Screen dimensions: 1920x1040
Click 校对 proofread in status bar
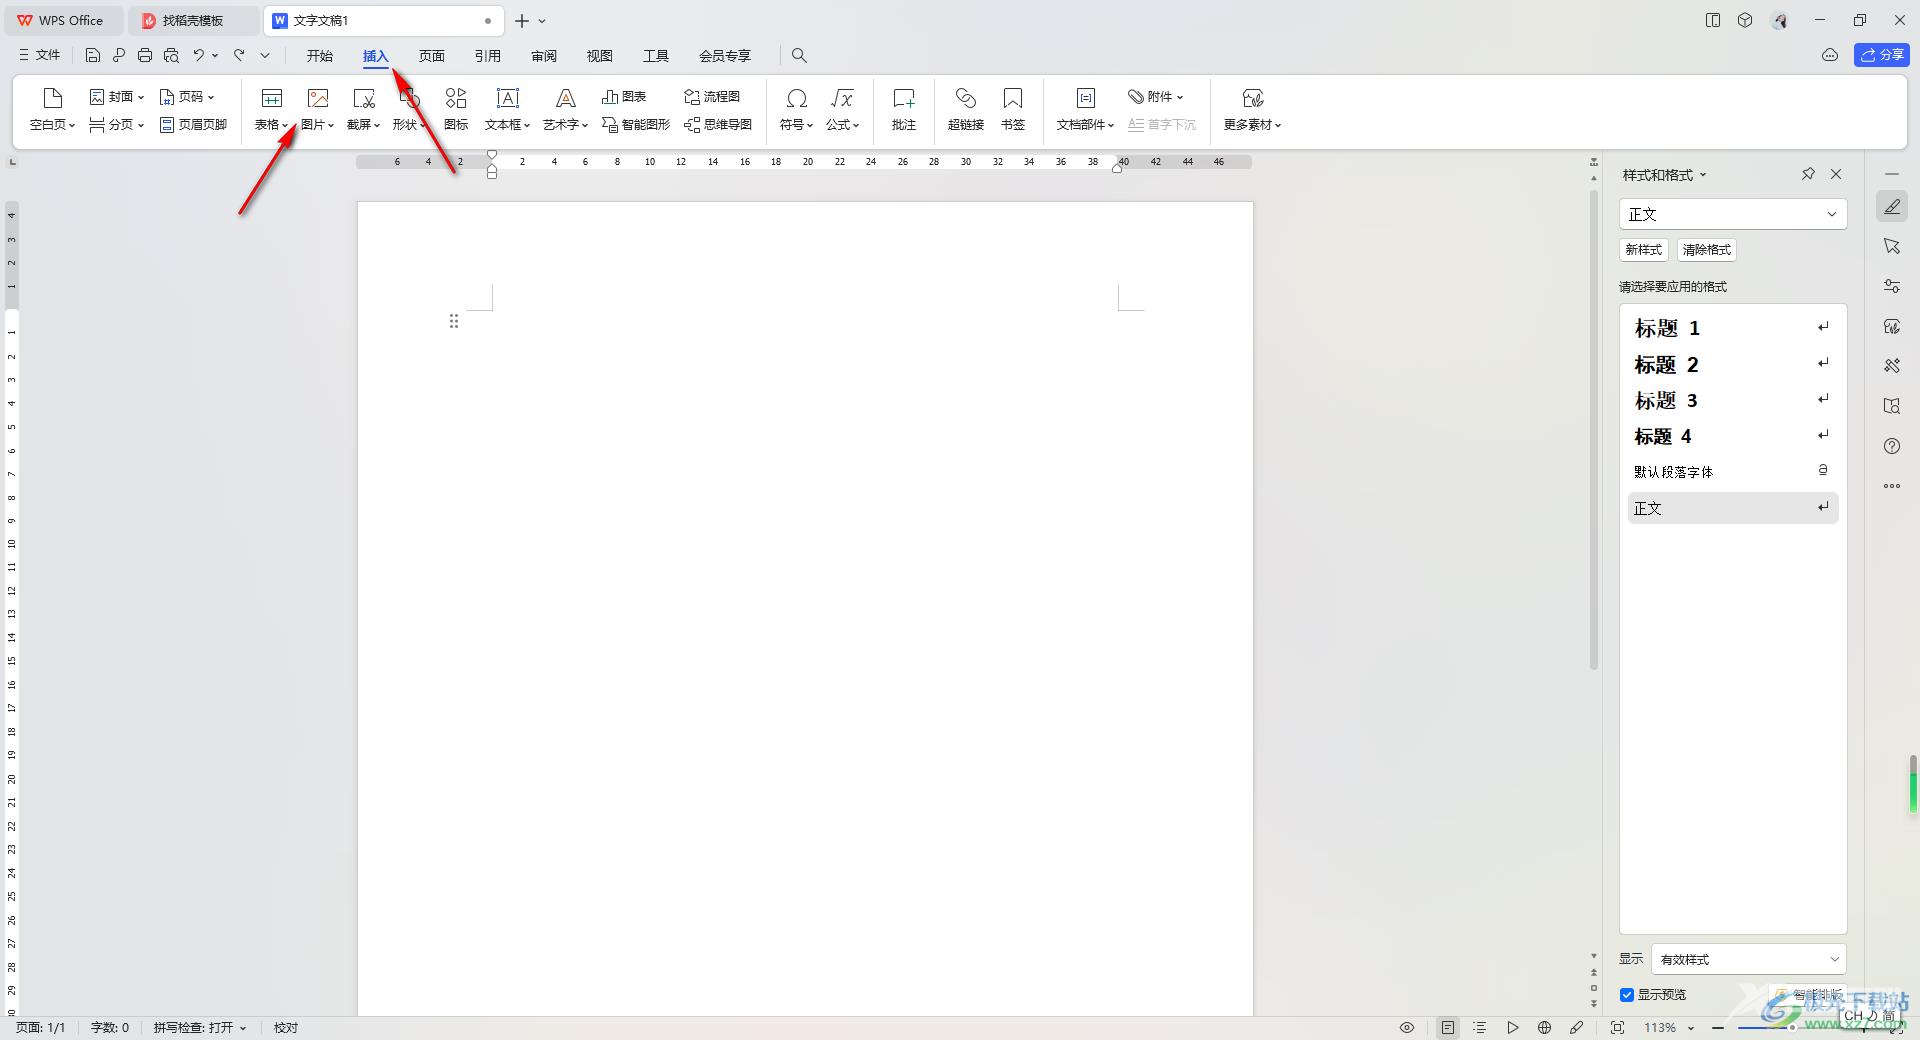pyautogui.click(x=286, y=1027)
